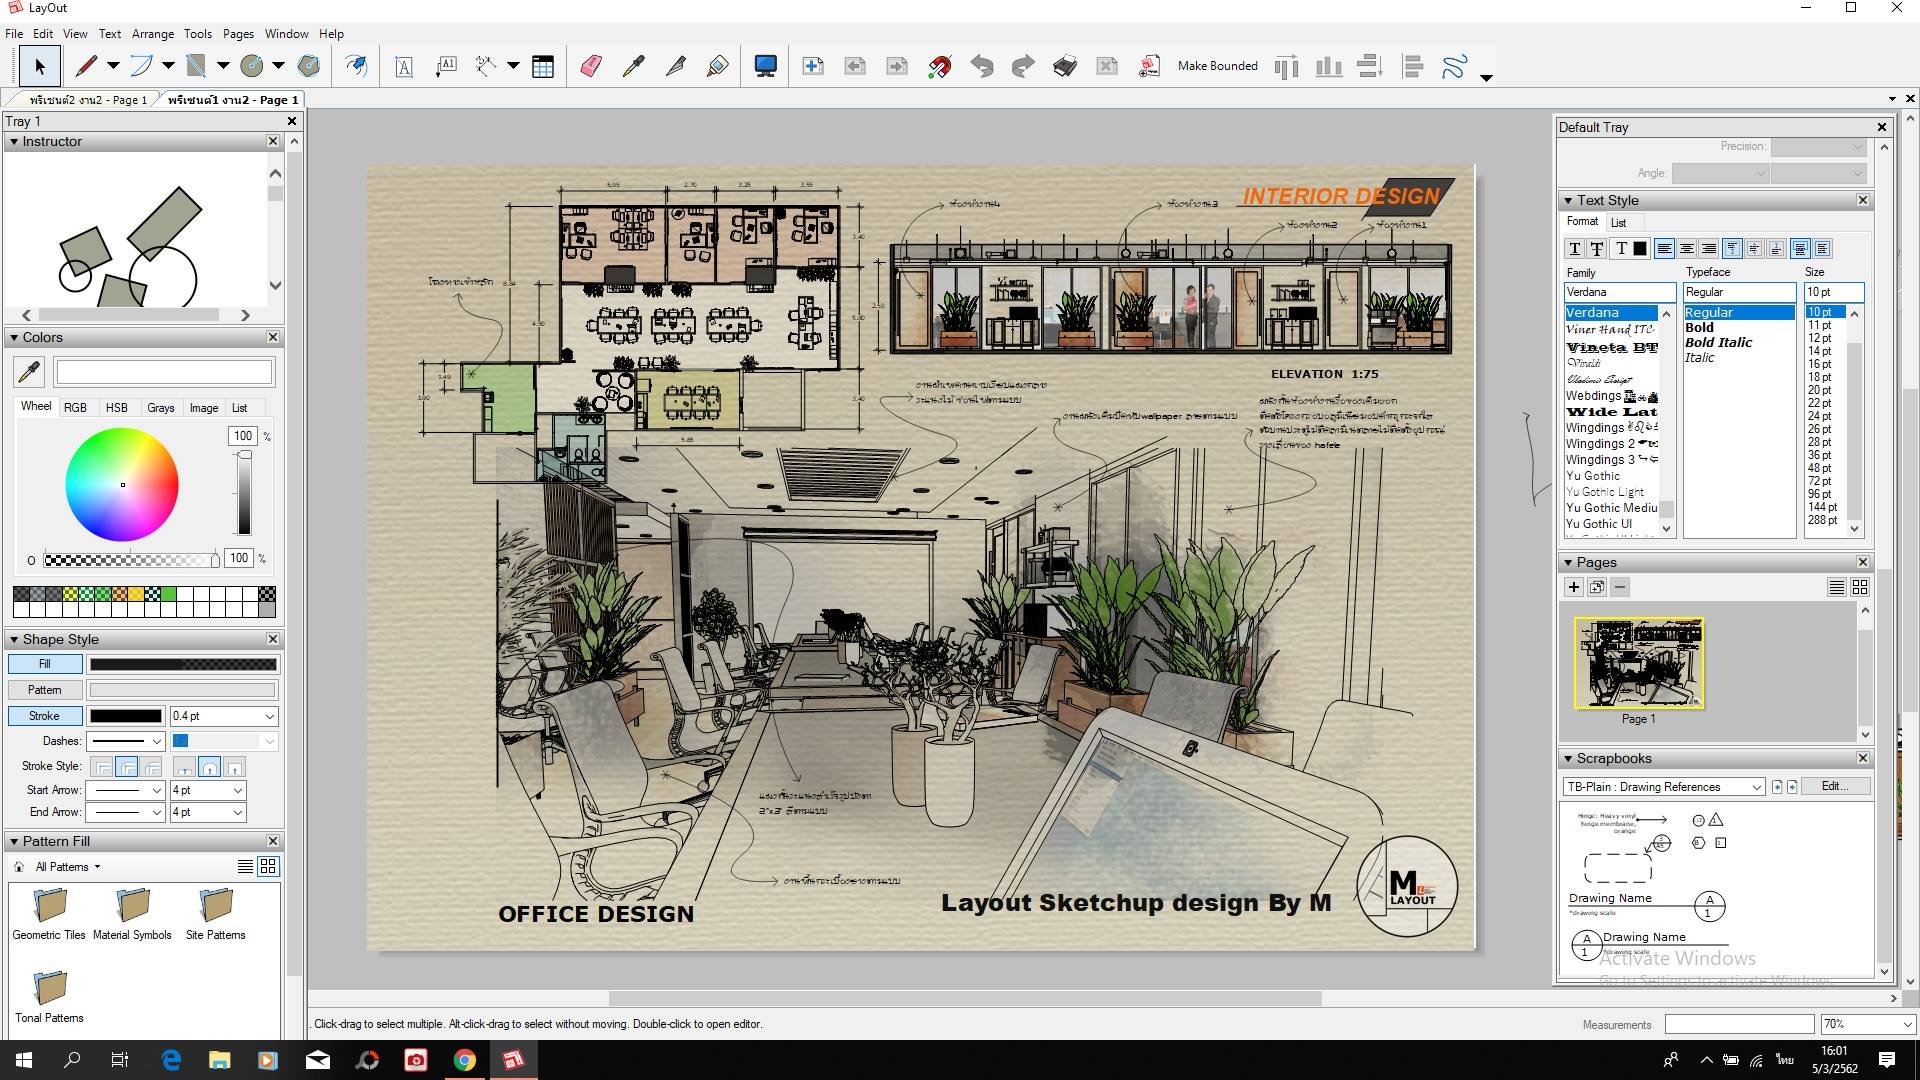Click the Make Bounded toolbar item

[x=1217, y=66]
